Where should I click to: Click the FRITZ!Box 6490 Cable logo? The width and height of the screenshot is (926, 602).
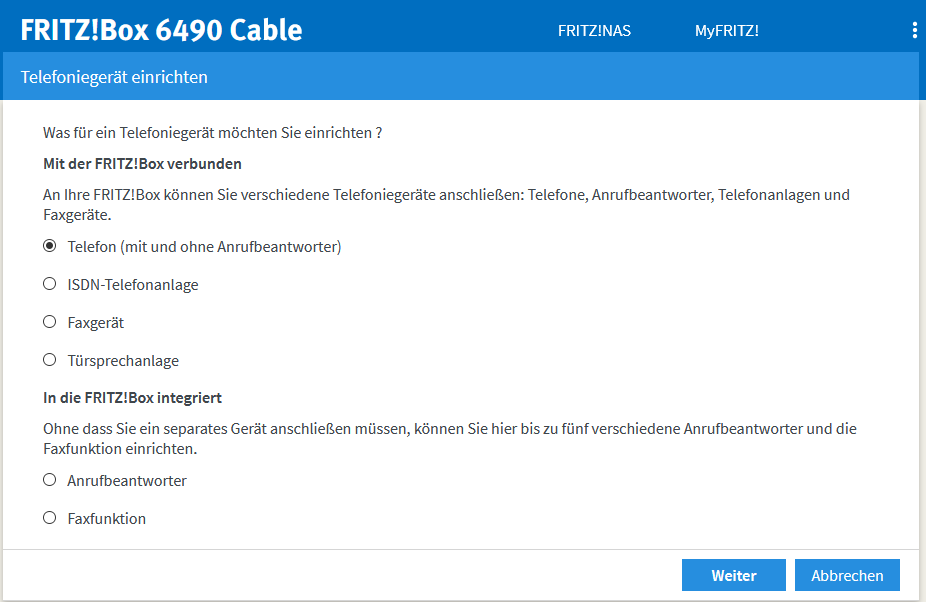click(x=161, y=30)
